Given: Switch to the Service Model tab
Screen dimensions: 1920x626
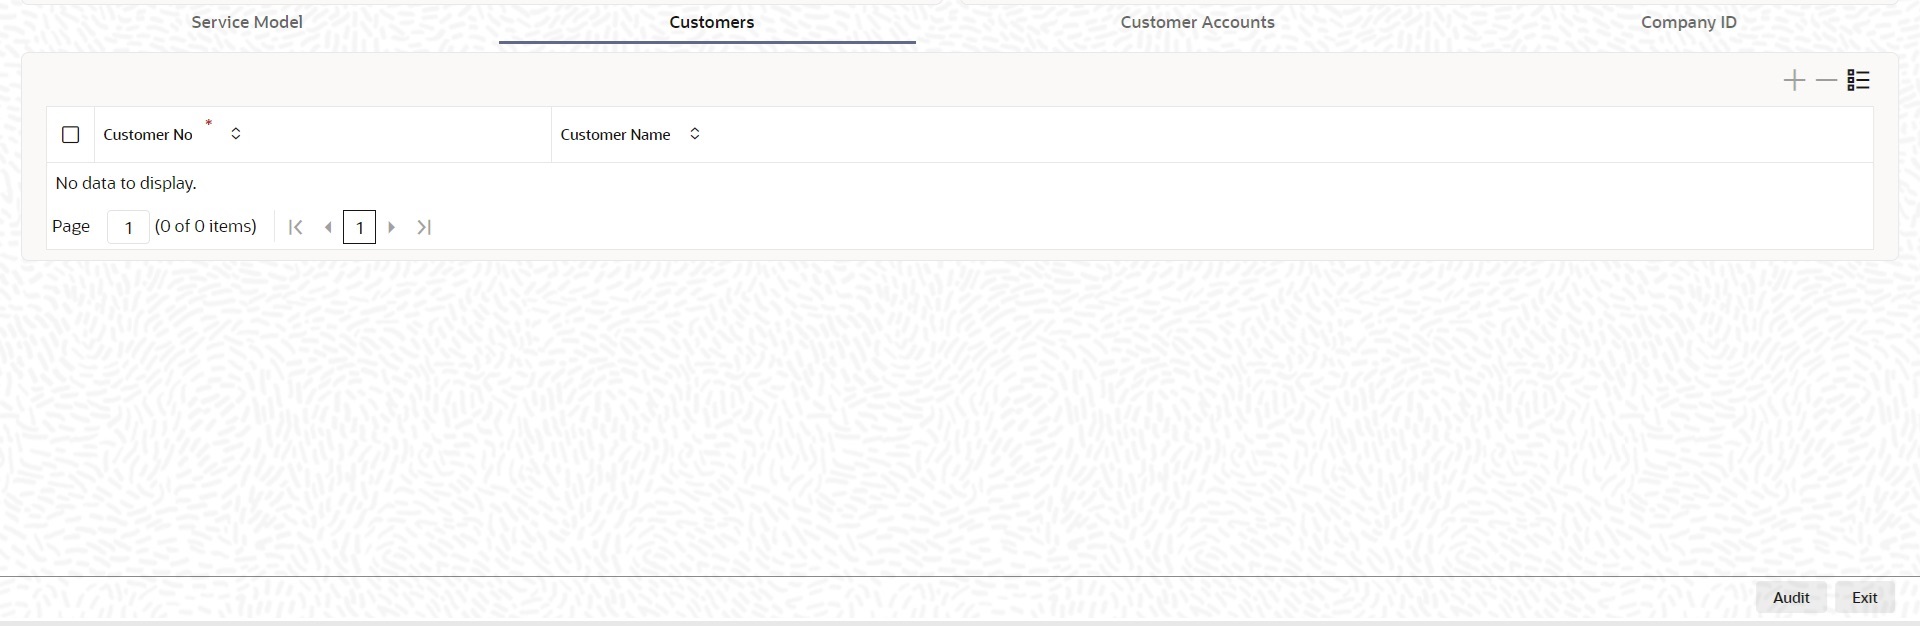Looking at the screenshot, I should point(247,22).
